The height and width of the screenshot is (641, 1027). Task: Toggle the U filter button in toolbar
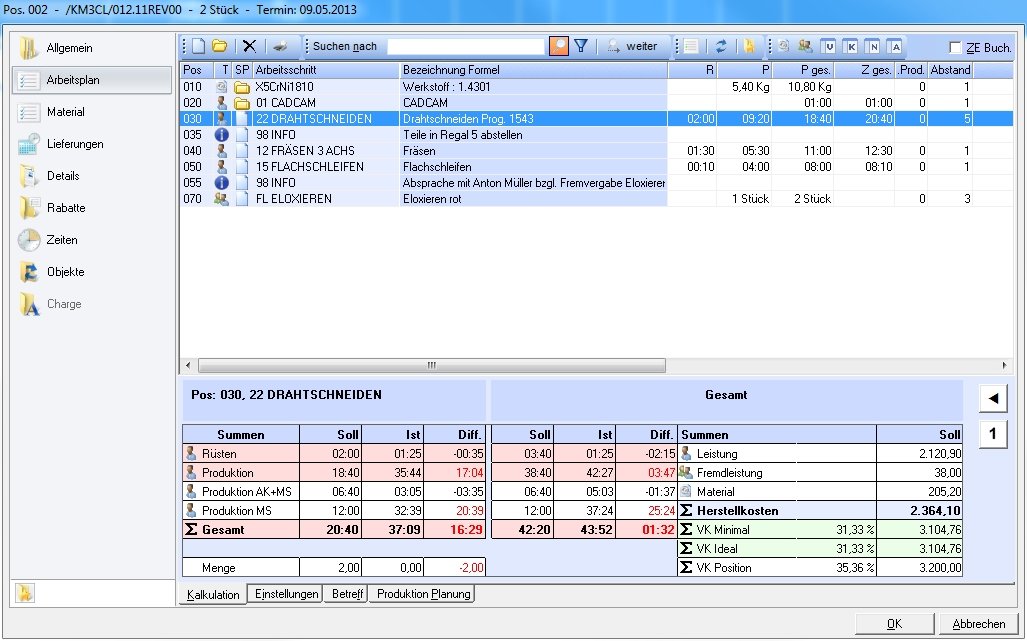pyautogui.click(x=828, y=46)
